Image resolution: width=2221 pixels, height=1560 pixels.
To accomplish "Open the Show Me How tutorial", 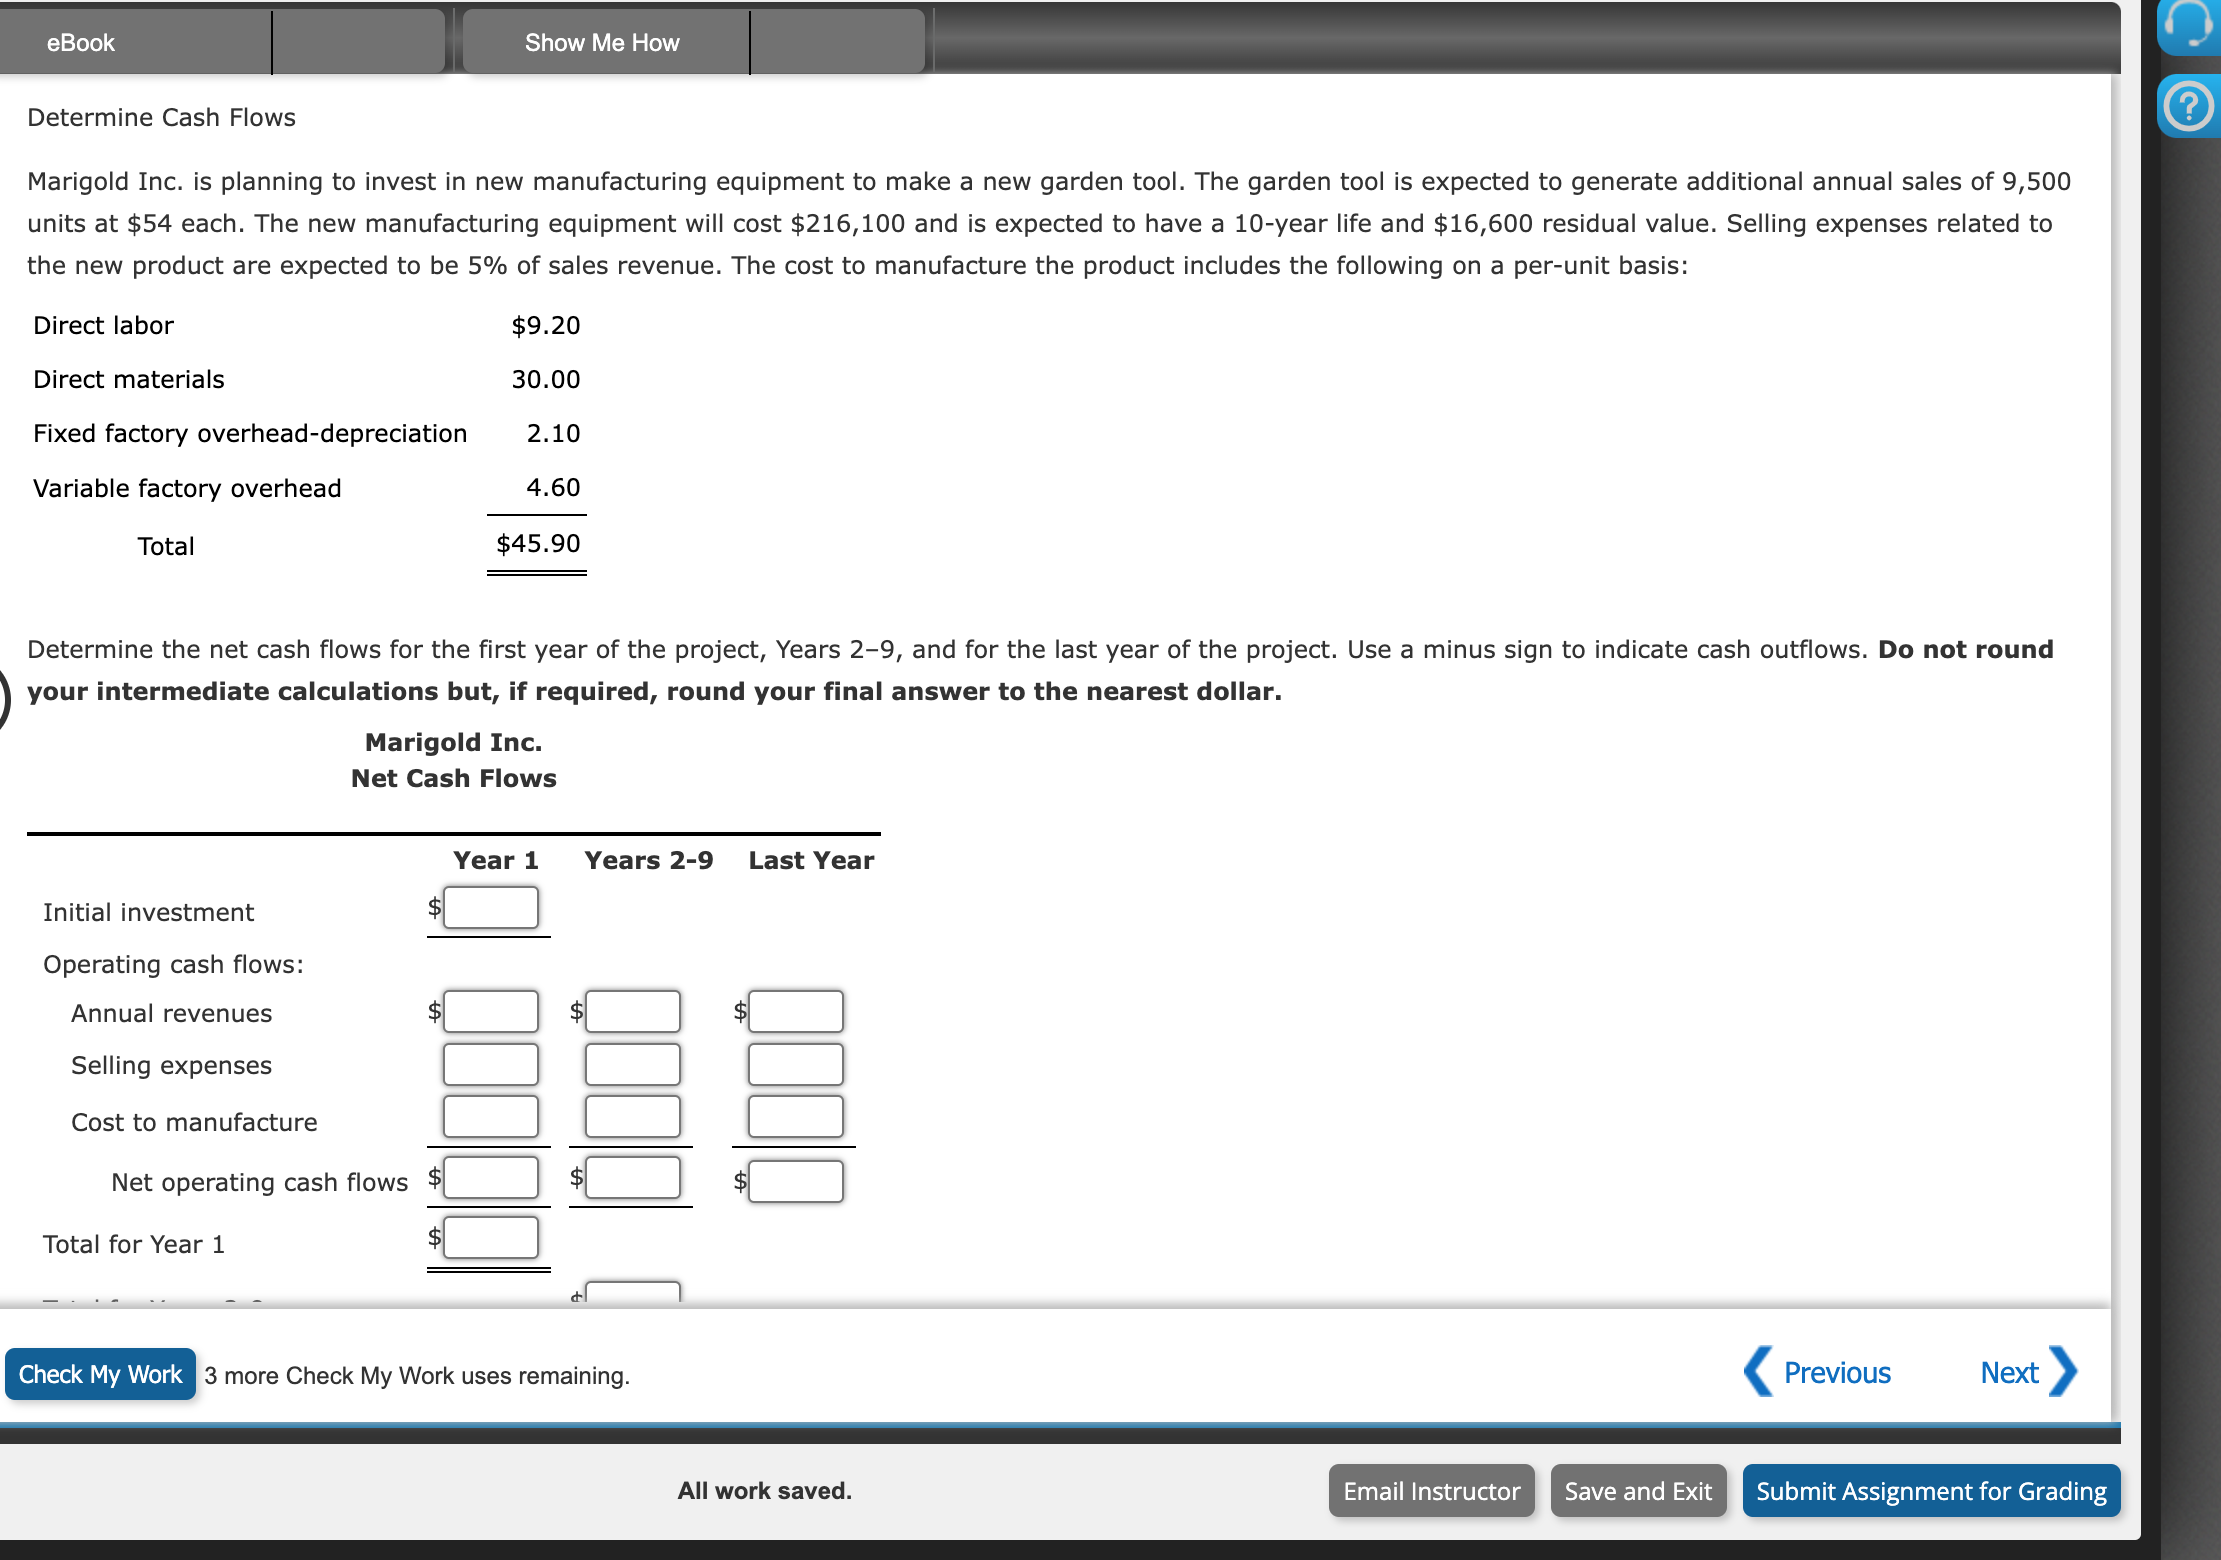I will [x=603, y=42].
